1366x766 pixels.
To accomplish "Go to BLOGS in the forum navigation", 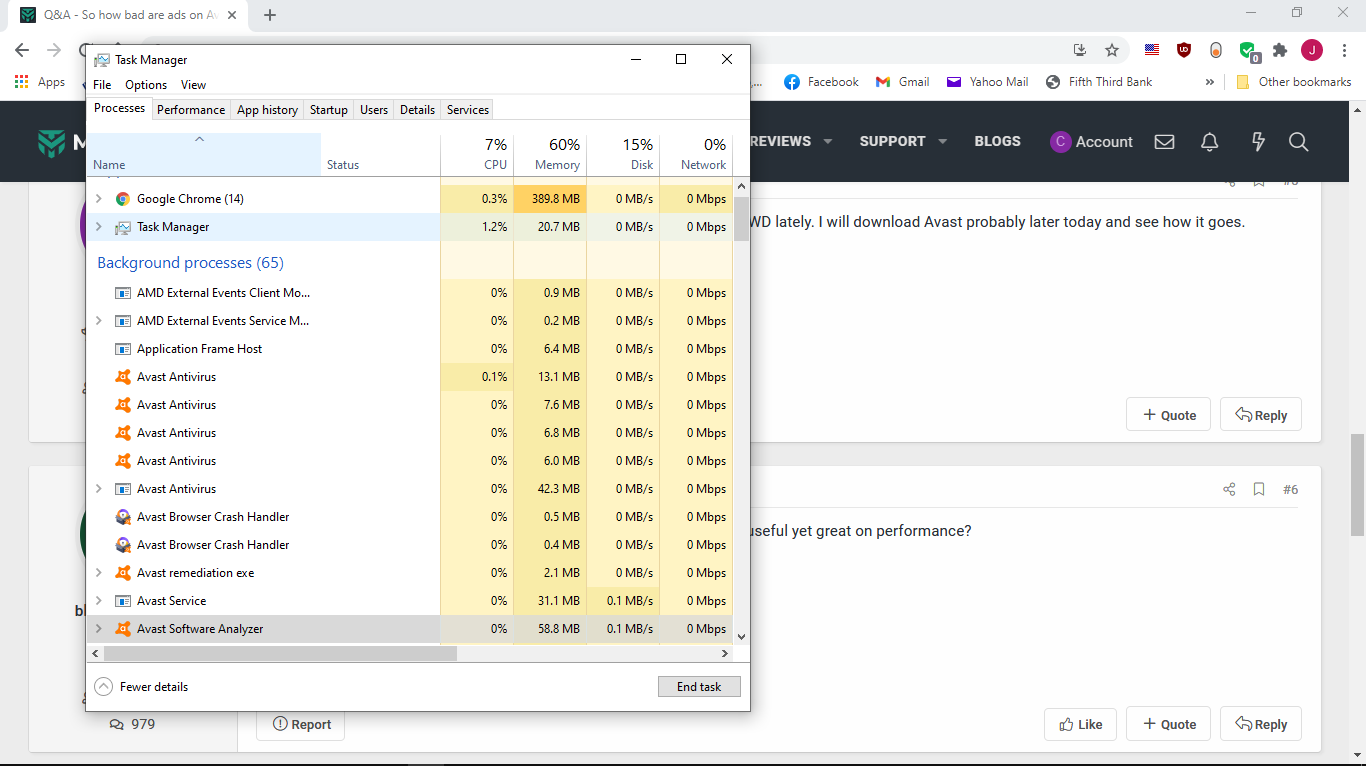I will (x=998, y=142).
